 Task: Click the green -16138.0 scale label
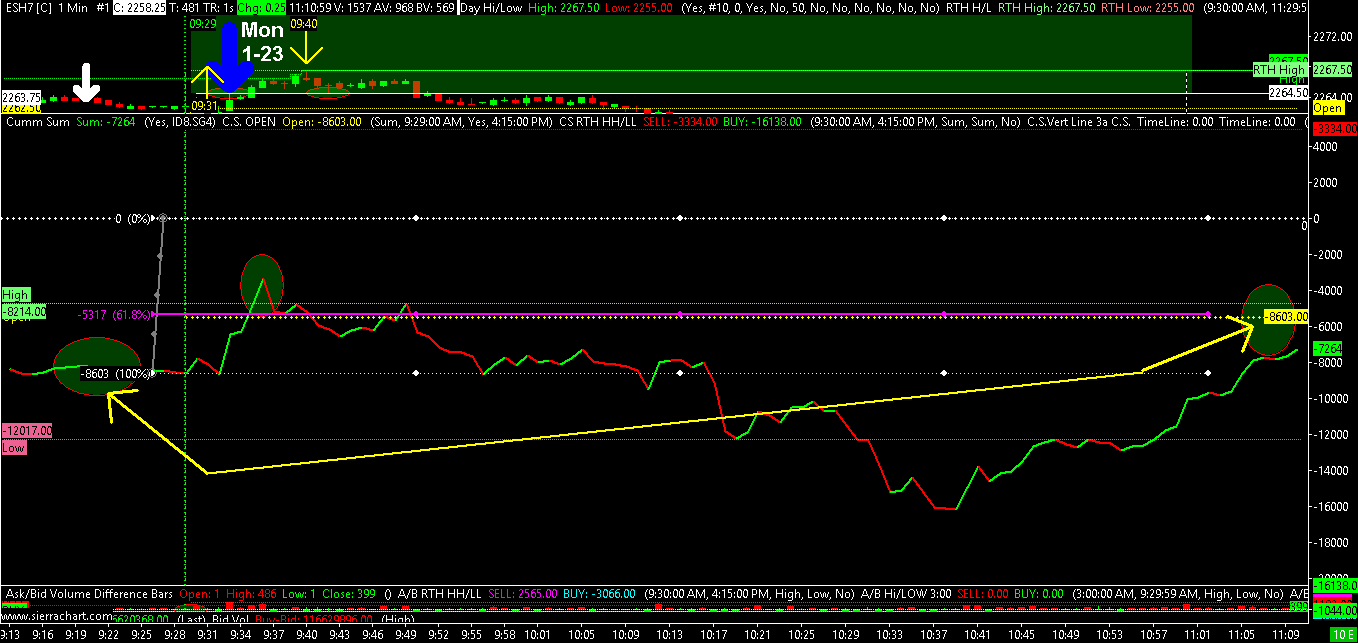tap(1334, 585)
